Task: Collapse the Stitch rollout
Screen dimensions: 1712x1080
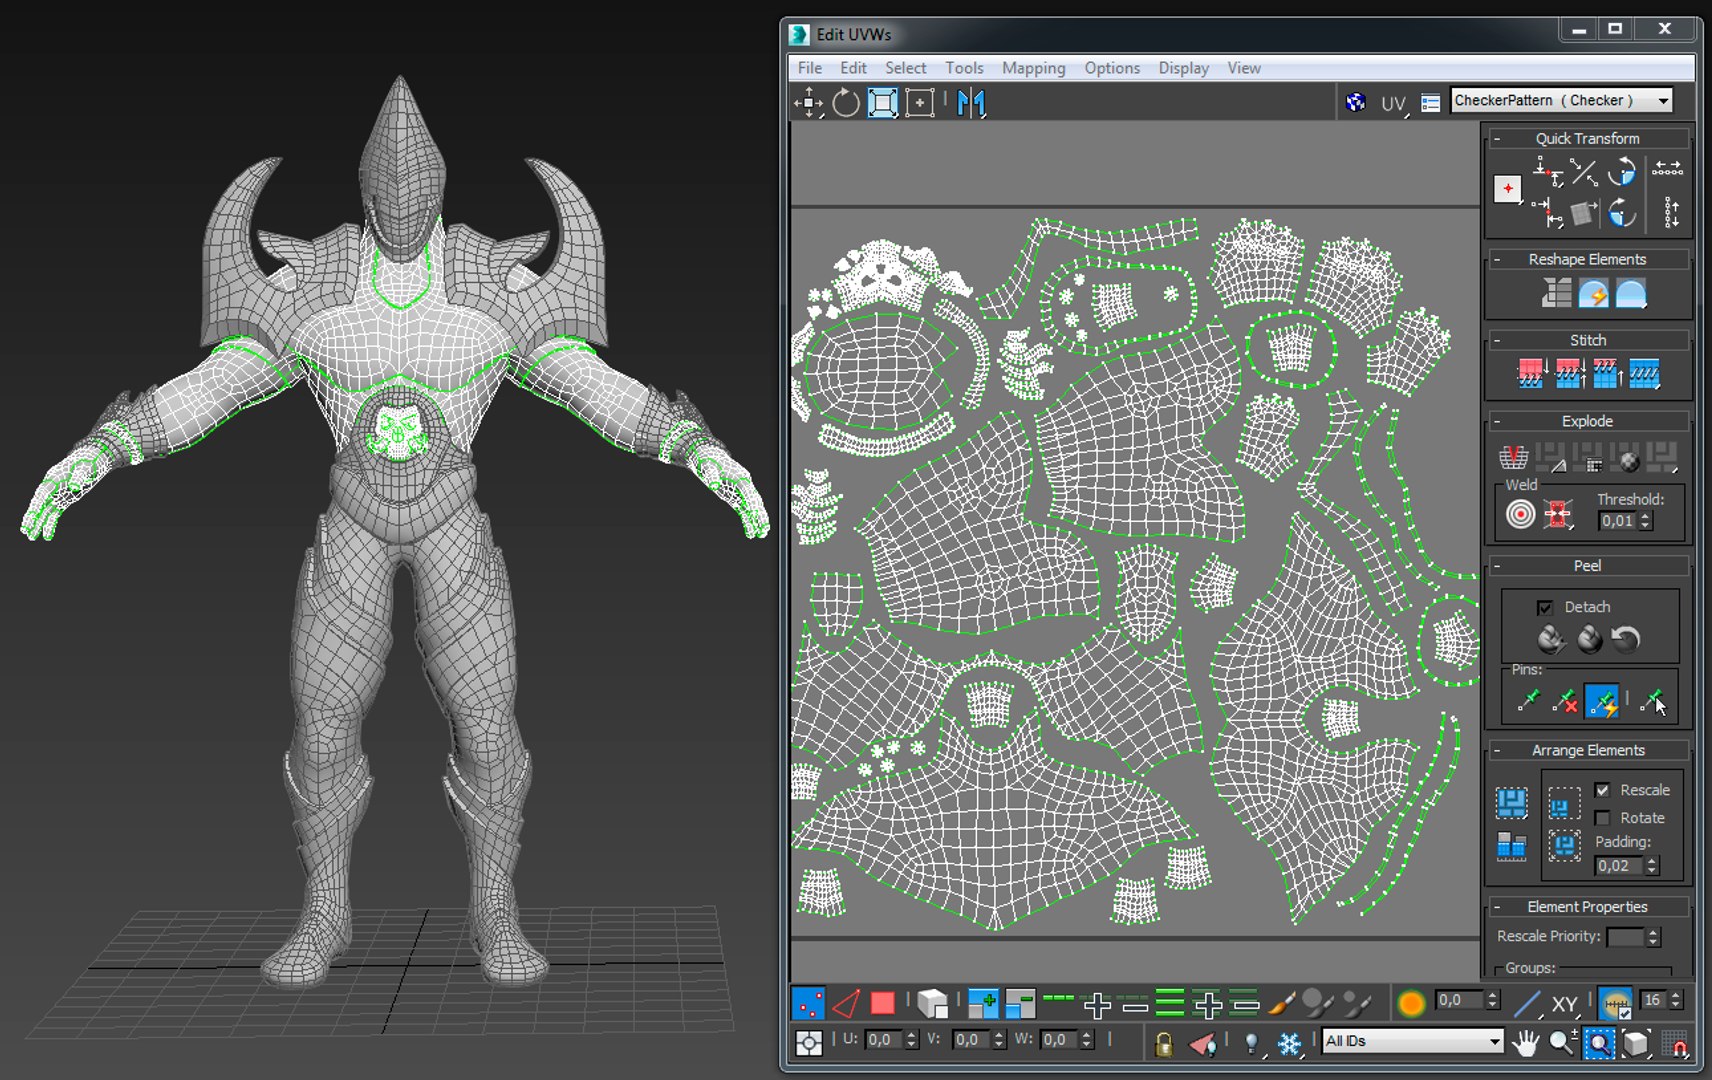Action: pos(1497,340)
